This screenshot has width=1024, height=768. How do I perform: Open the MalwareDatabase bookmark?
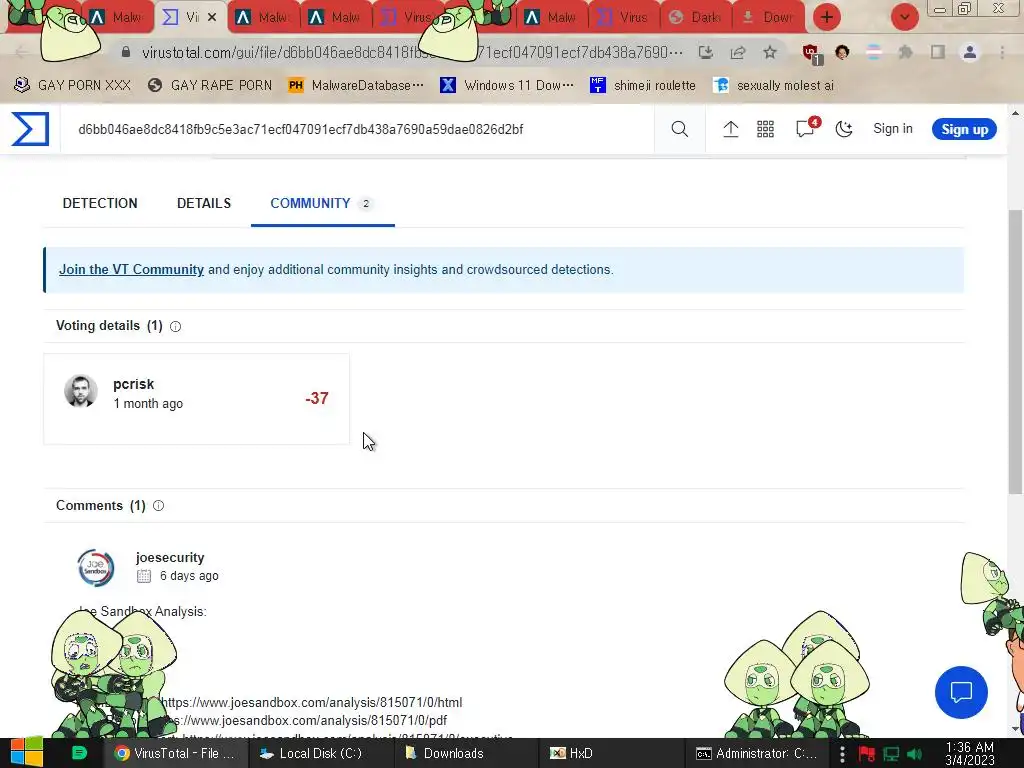coord(355,85)
